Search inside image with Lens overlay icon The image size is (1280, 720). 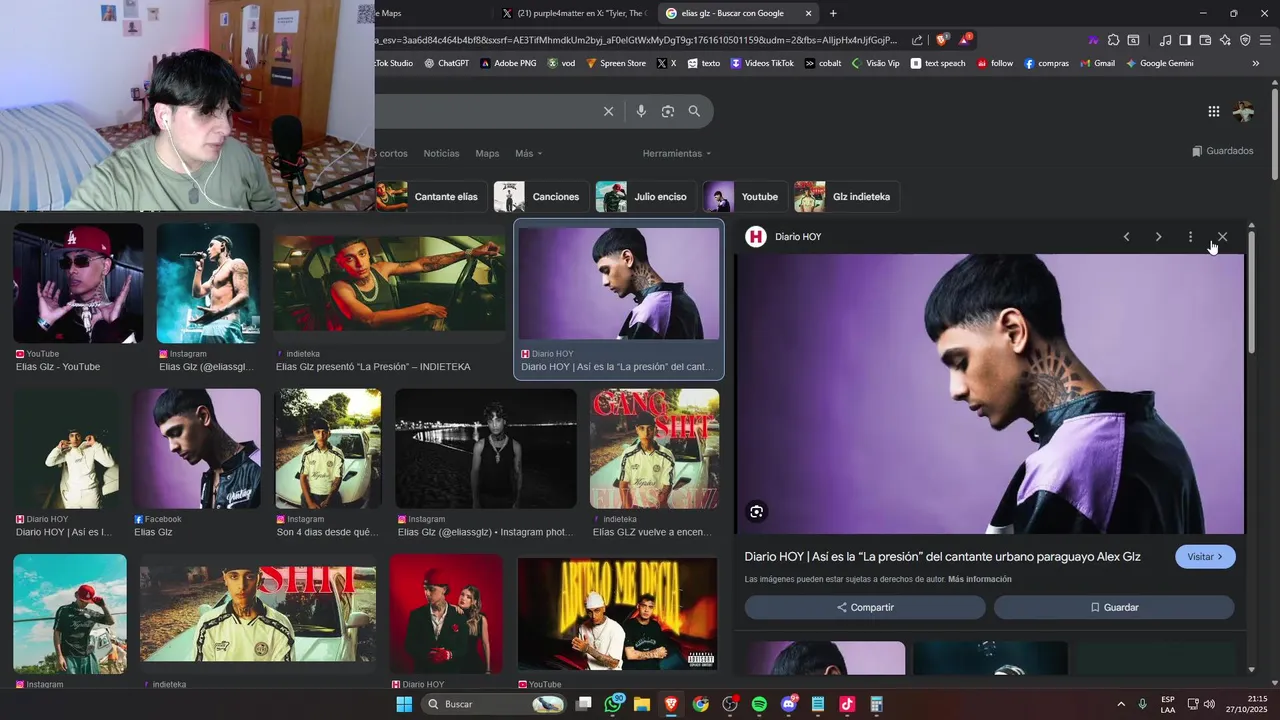(x=756, y=512)
